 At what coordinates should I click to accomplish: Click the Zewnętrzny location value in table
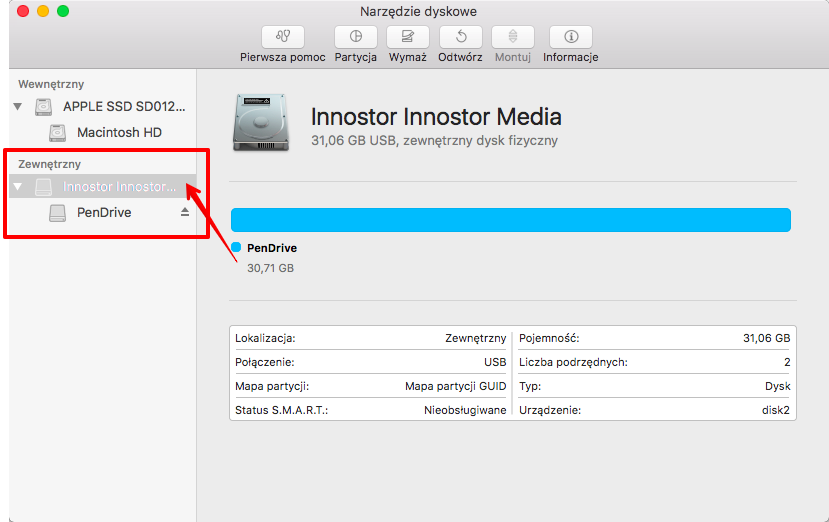475,338
